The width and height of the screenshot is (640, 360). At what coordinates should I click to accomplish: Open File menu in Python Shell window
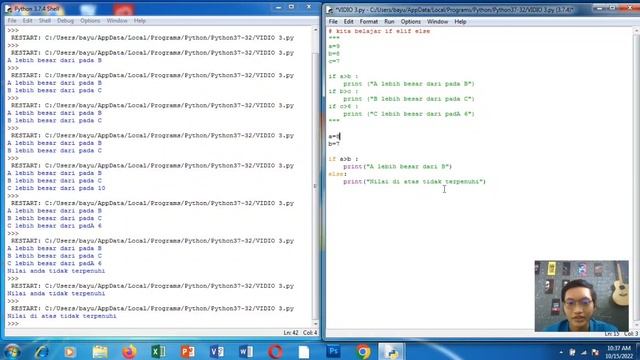point(12,20)
